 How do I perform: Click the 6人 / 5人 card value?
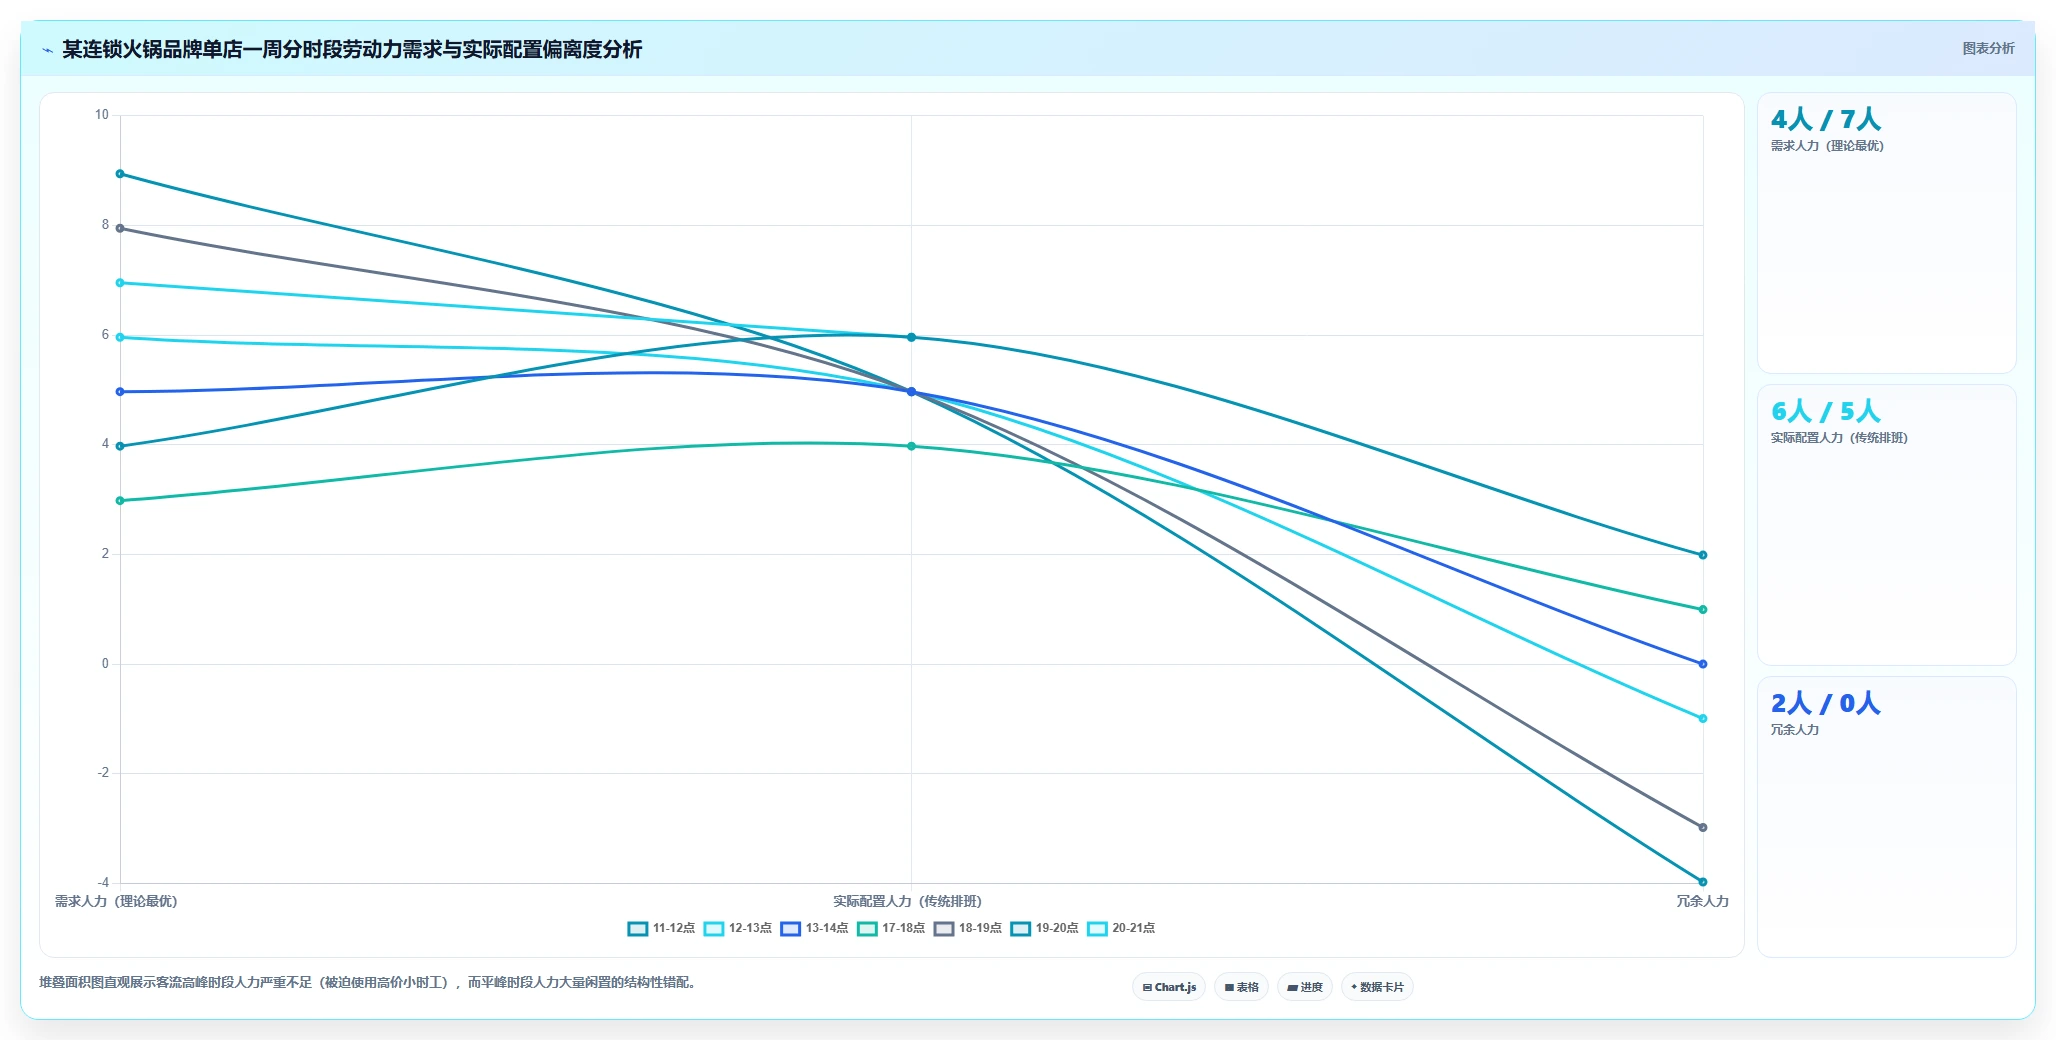pos(1825,412)
